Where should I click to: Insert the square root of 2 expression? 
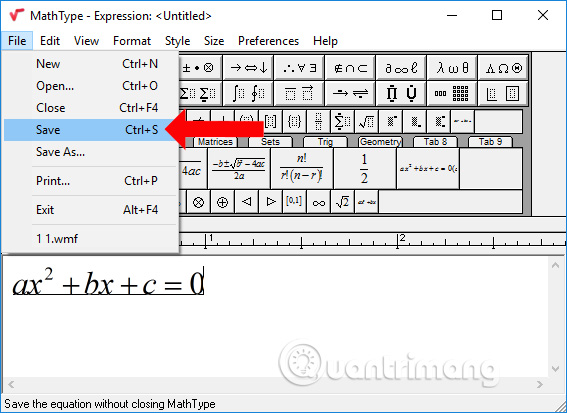point(342,202)
